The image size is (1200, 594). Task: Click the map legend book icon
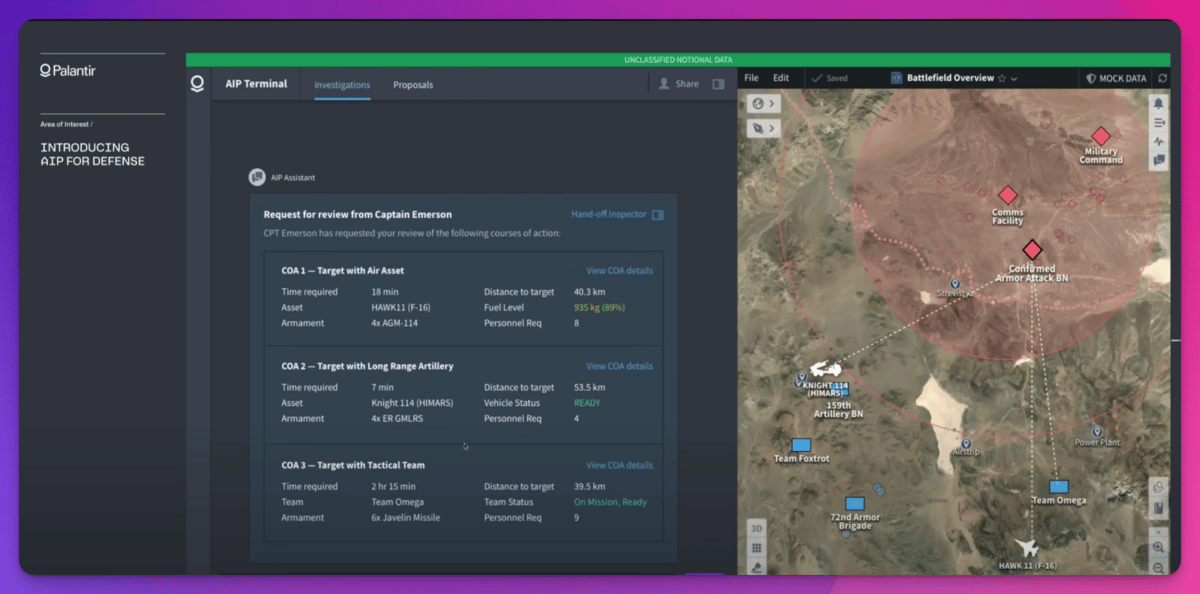1158,508
